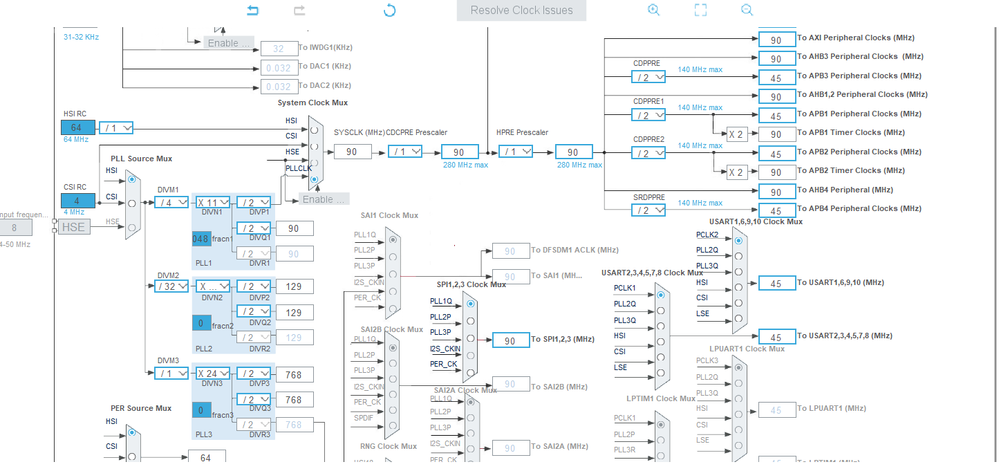Open the DIVQ3 /2 dropdown
This screenshot has height=465, width=999.
(x=254, y=399)
